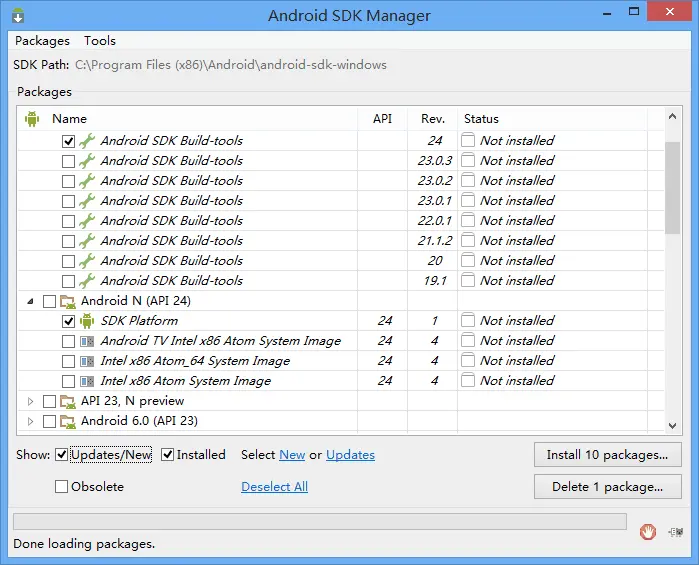The height and width of the screenshot is (565, 699).
Task: Click the status icon for Build-tools 22.0.1
Action: [468, 220]
